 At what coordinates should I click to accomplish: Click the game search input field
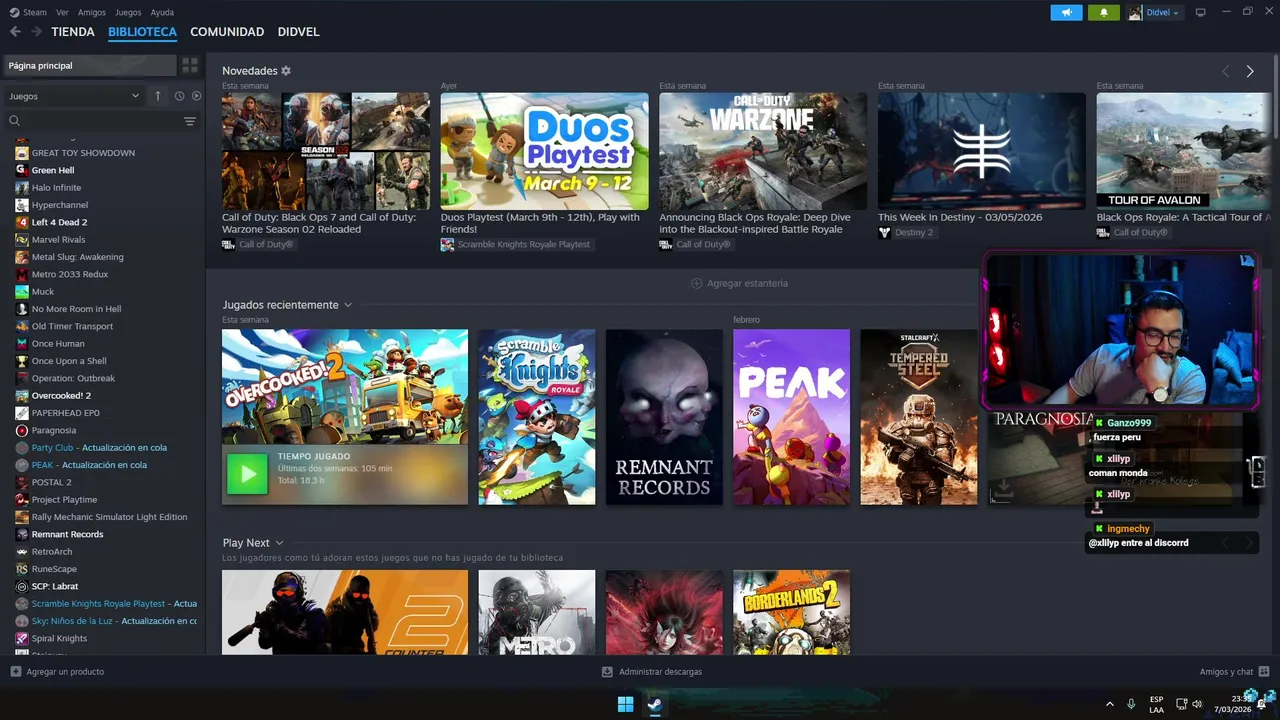[100, 121]
